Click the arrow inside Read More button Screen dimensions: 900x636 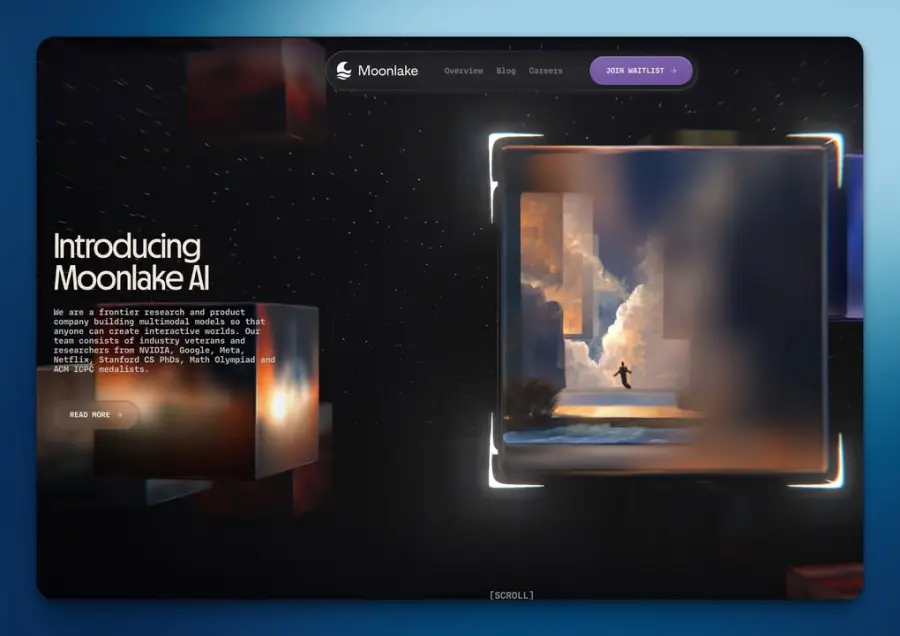(x=120, y=414)
